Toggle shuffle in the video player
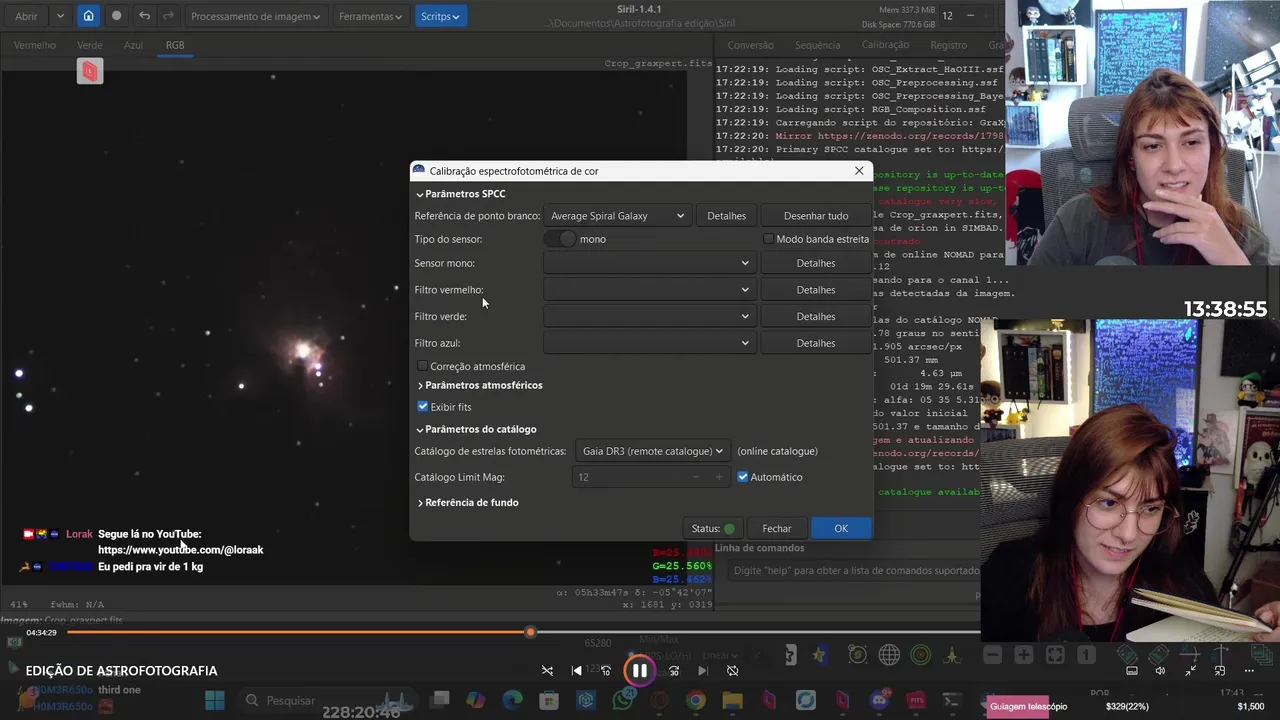 [547, 671]
